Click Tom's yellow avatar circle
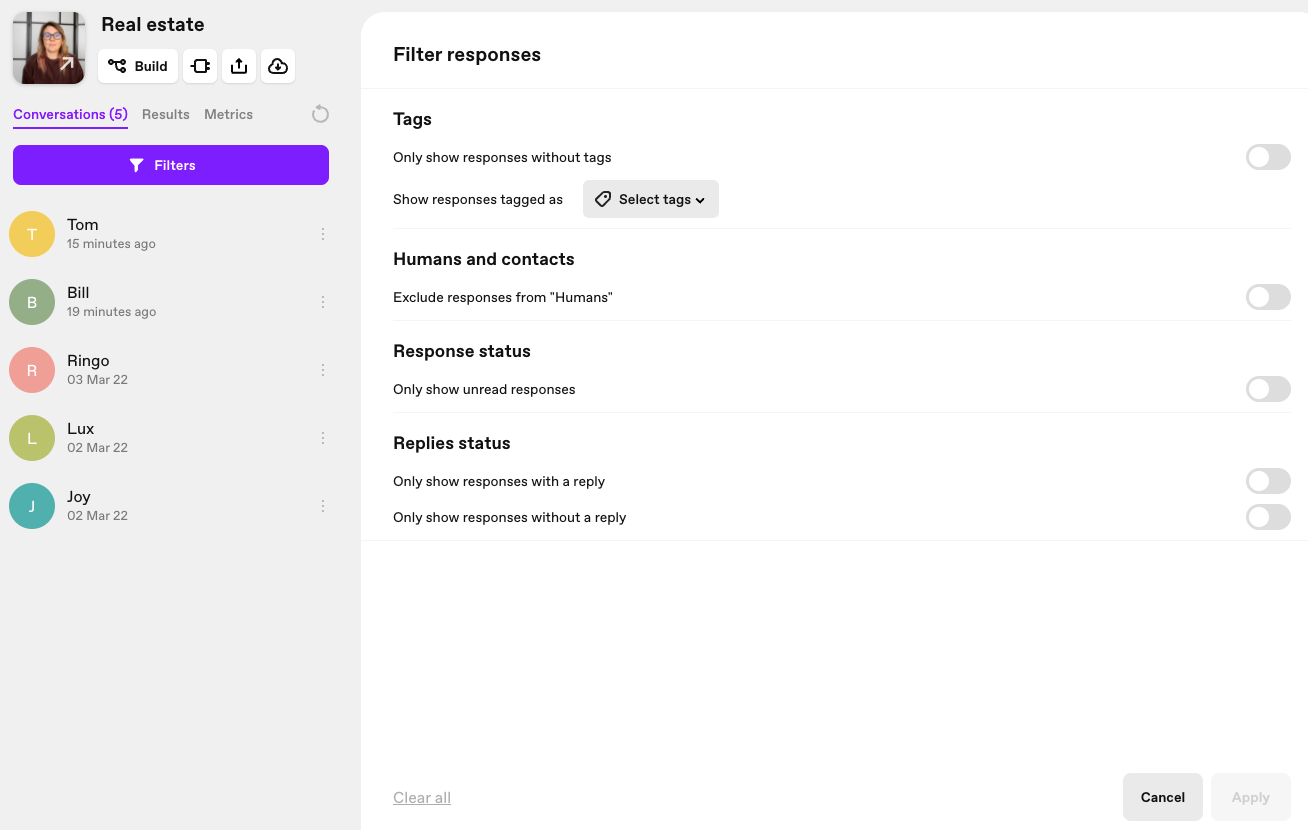This screenshot has height=830, width=1308. pos(32,234)
